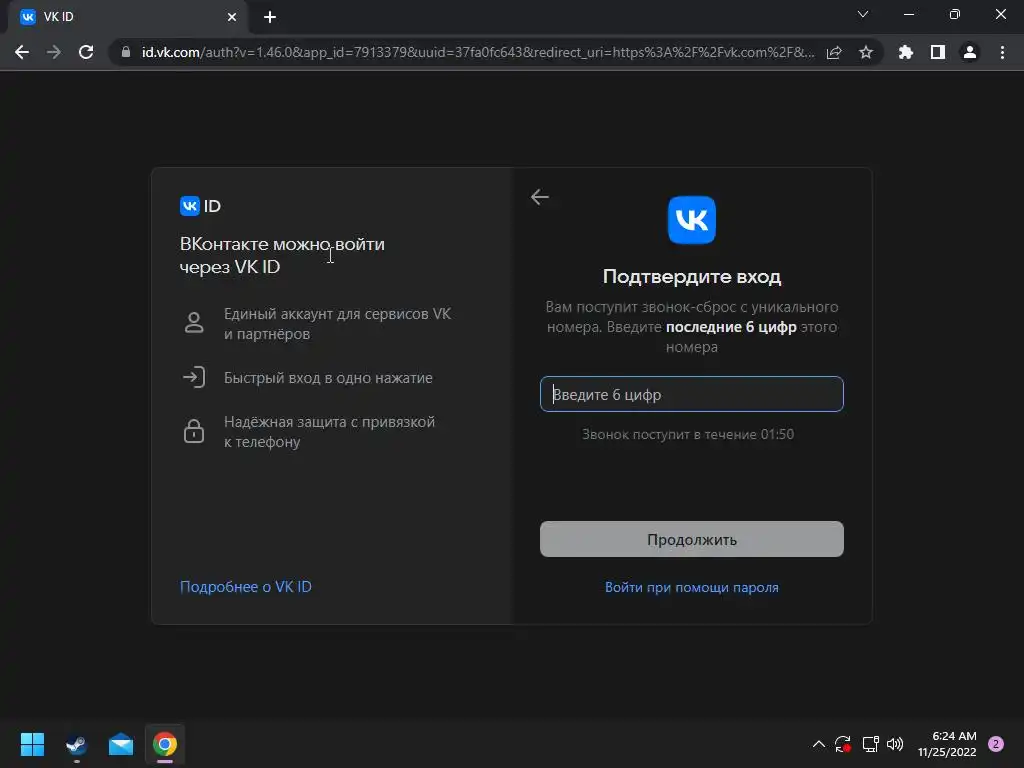Open a new browser tab

pyautogui.click(x=270, y=17)
